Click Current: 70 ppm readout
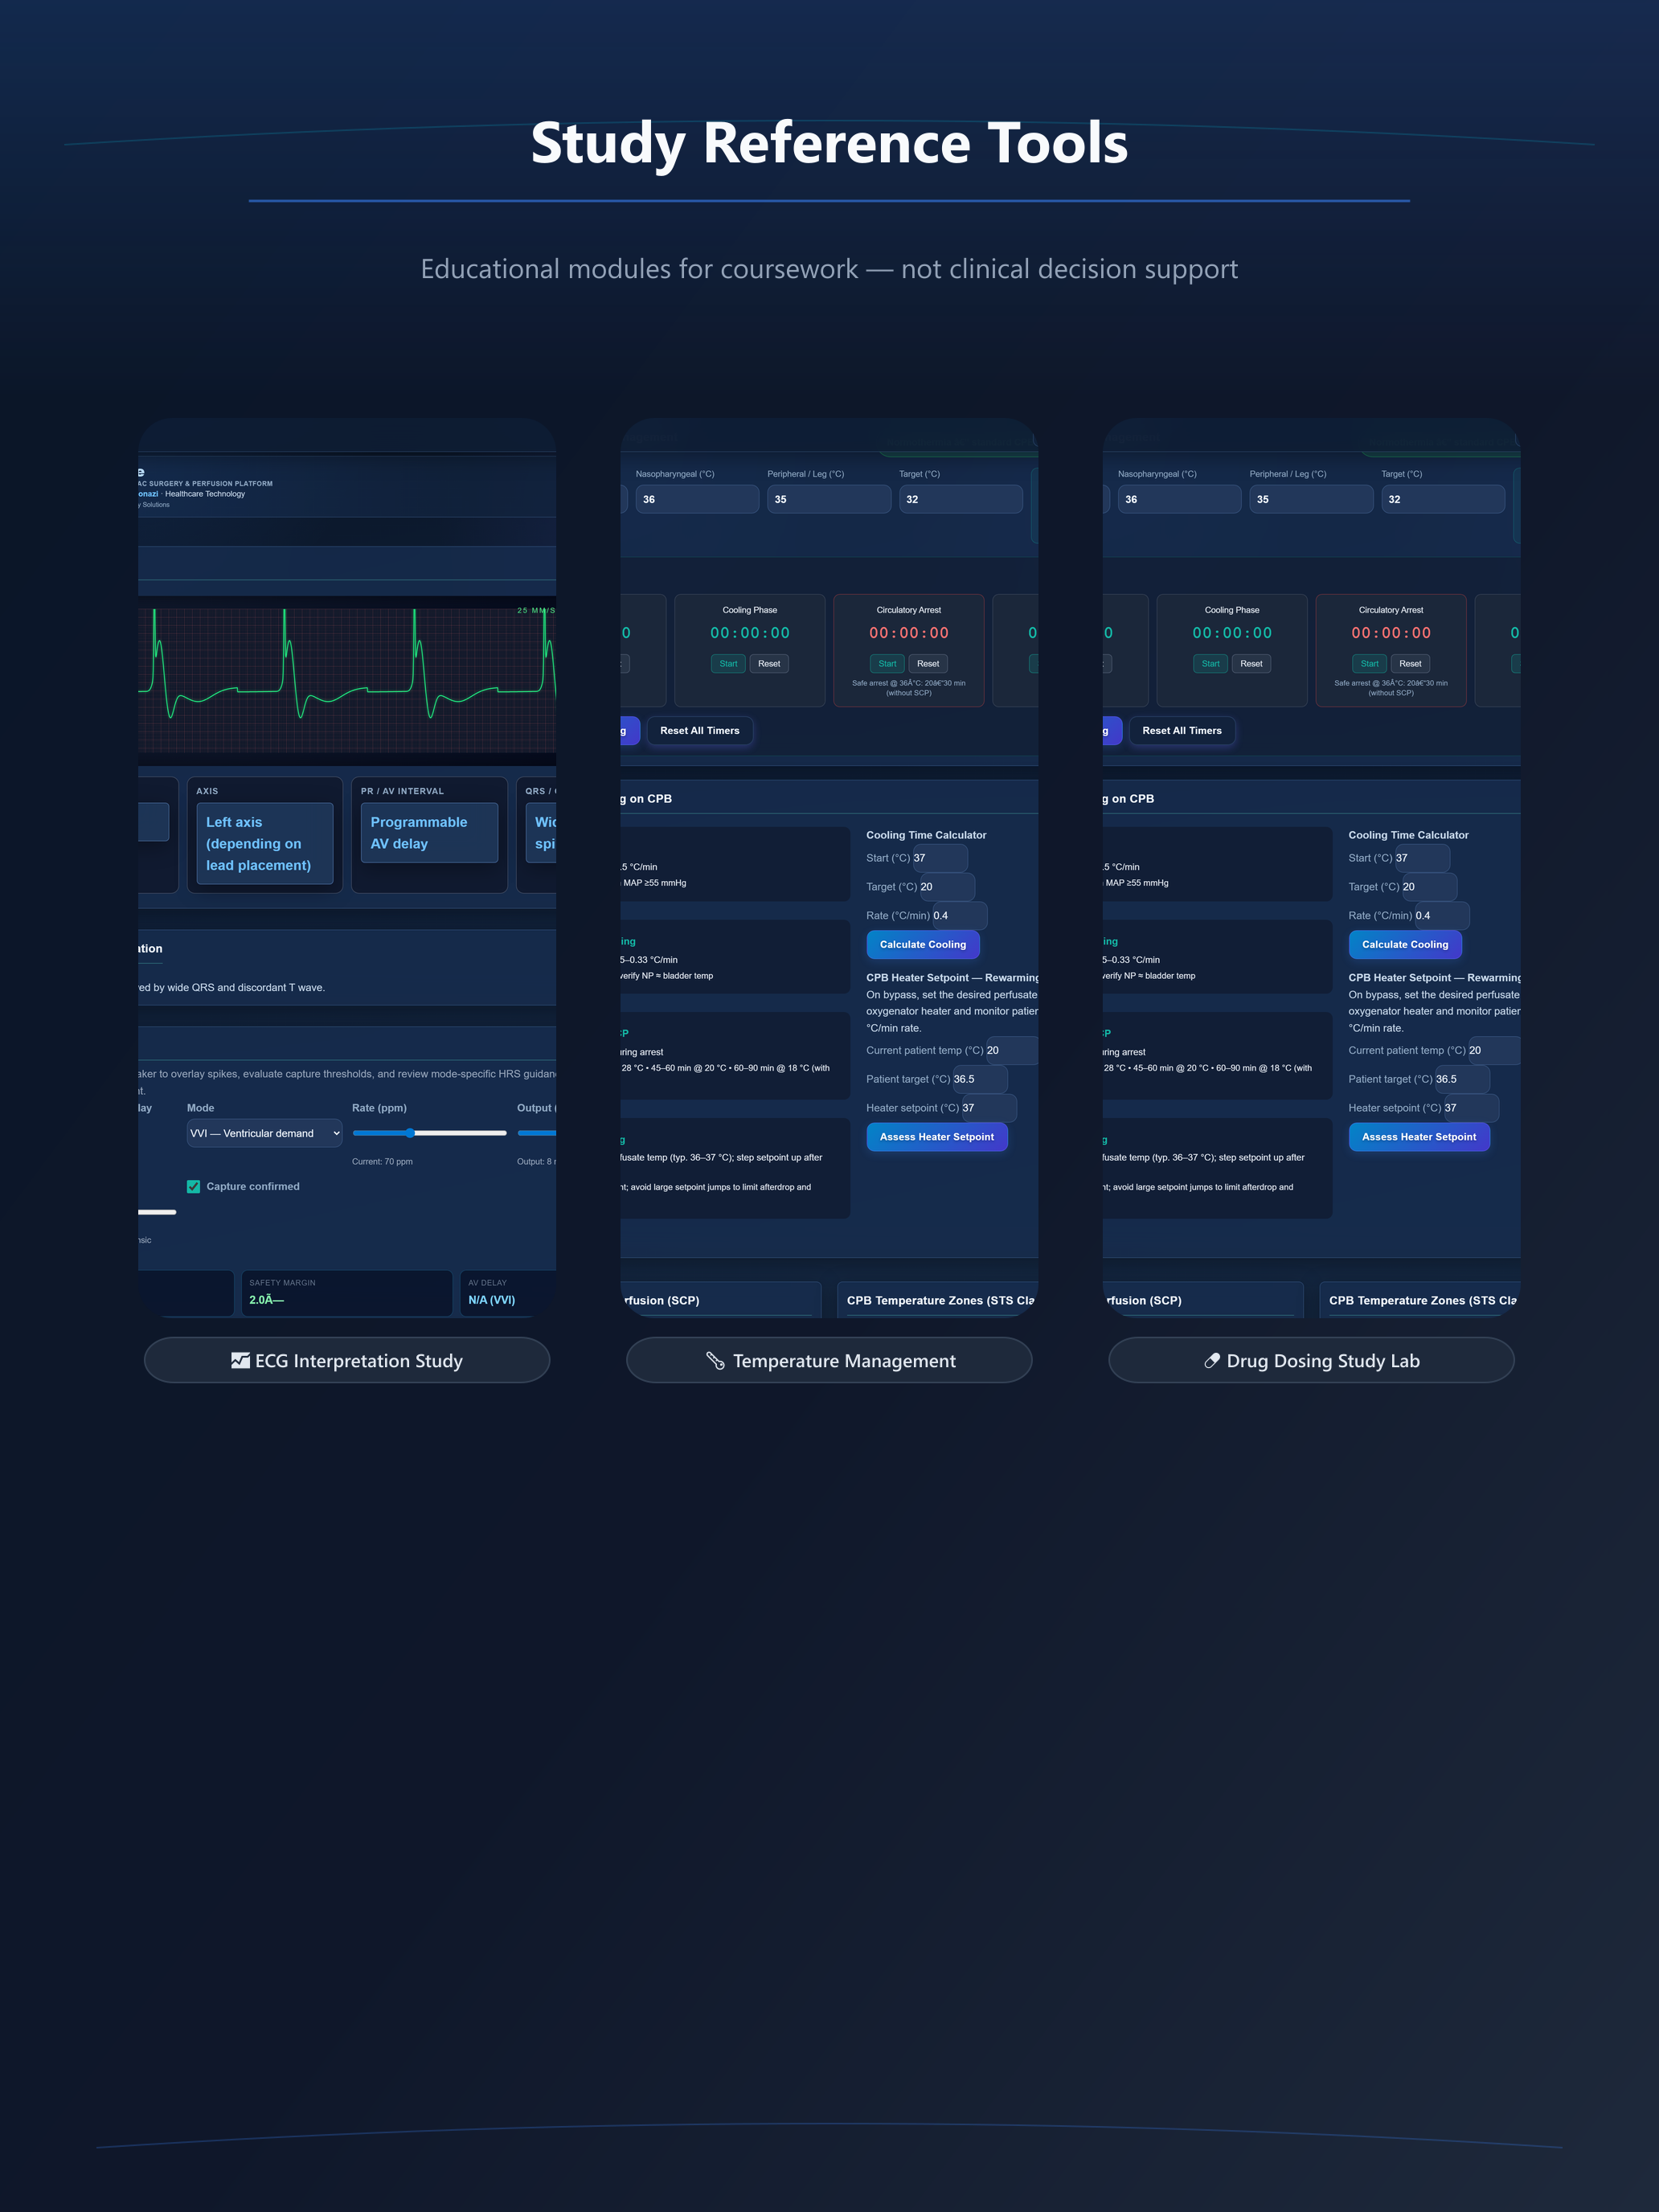Screen dimensions: 1659x2212 (x=382, y=1161)
